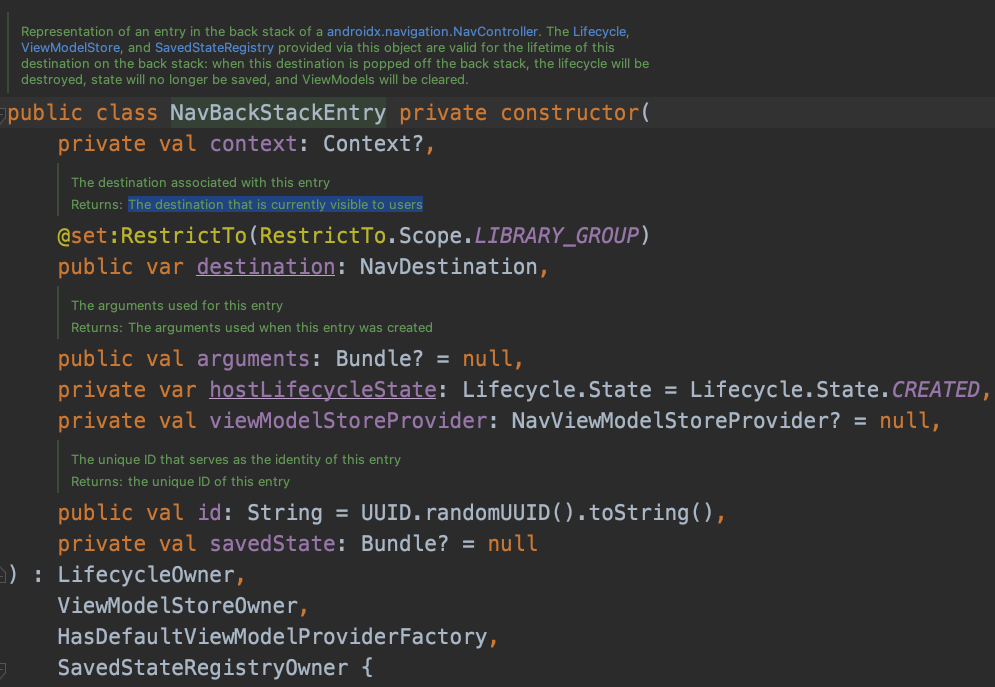The image size is (995, 687).
Task: Click the randomUUID() call
Action: coord(499,513)
